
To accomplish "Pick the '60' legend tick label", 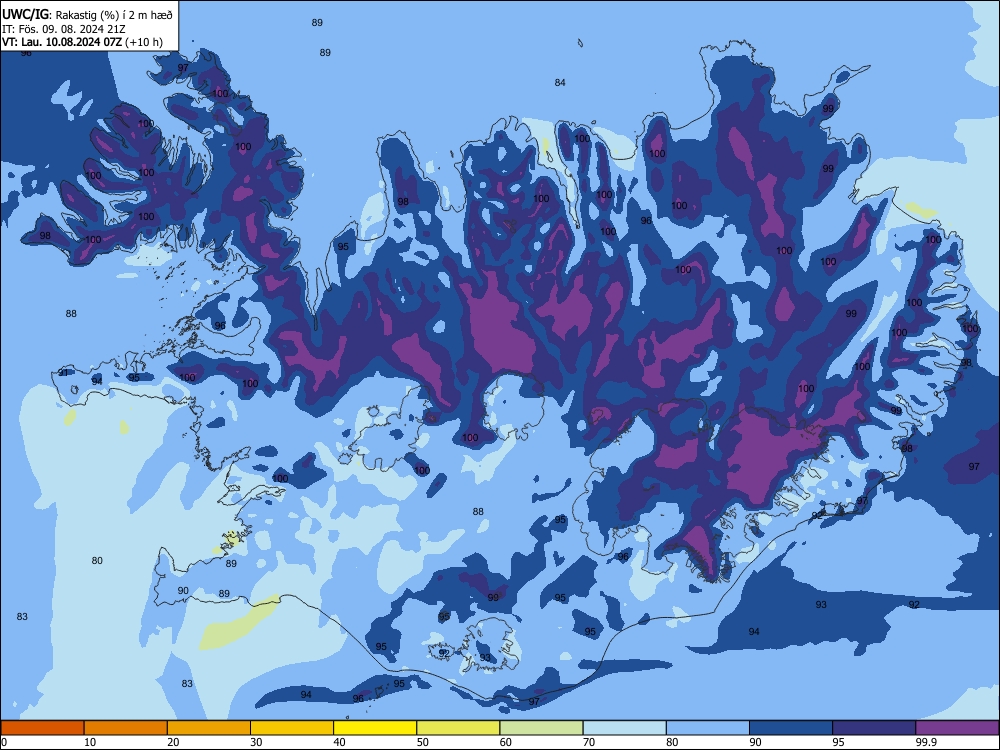I will [506, 742].
